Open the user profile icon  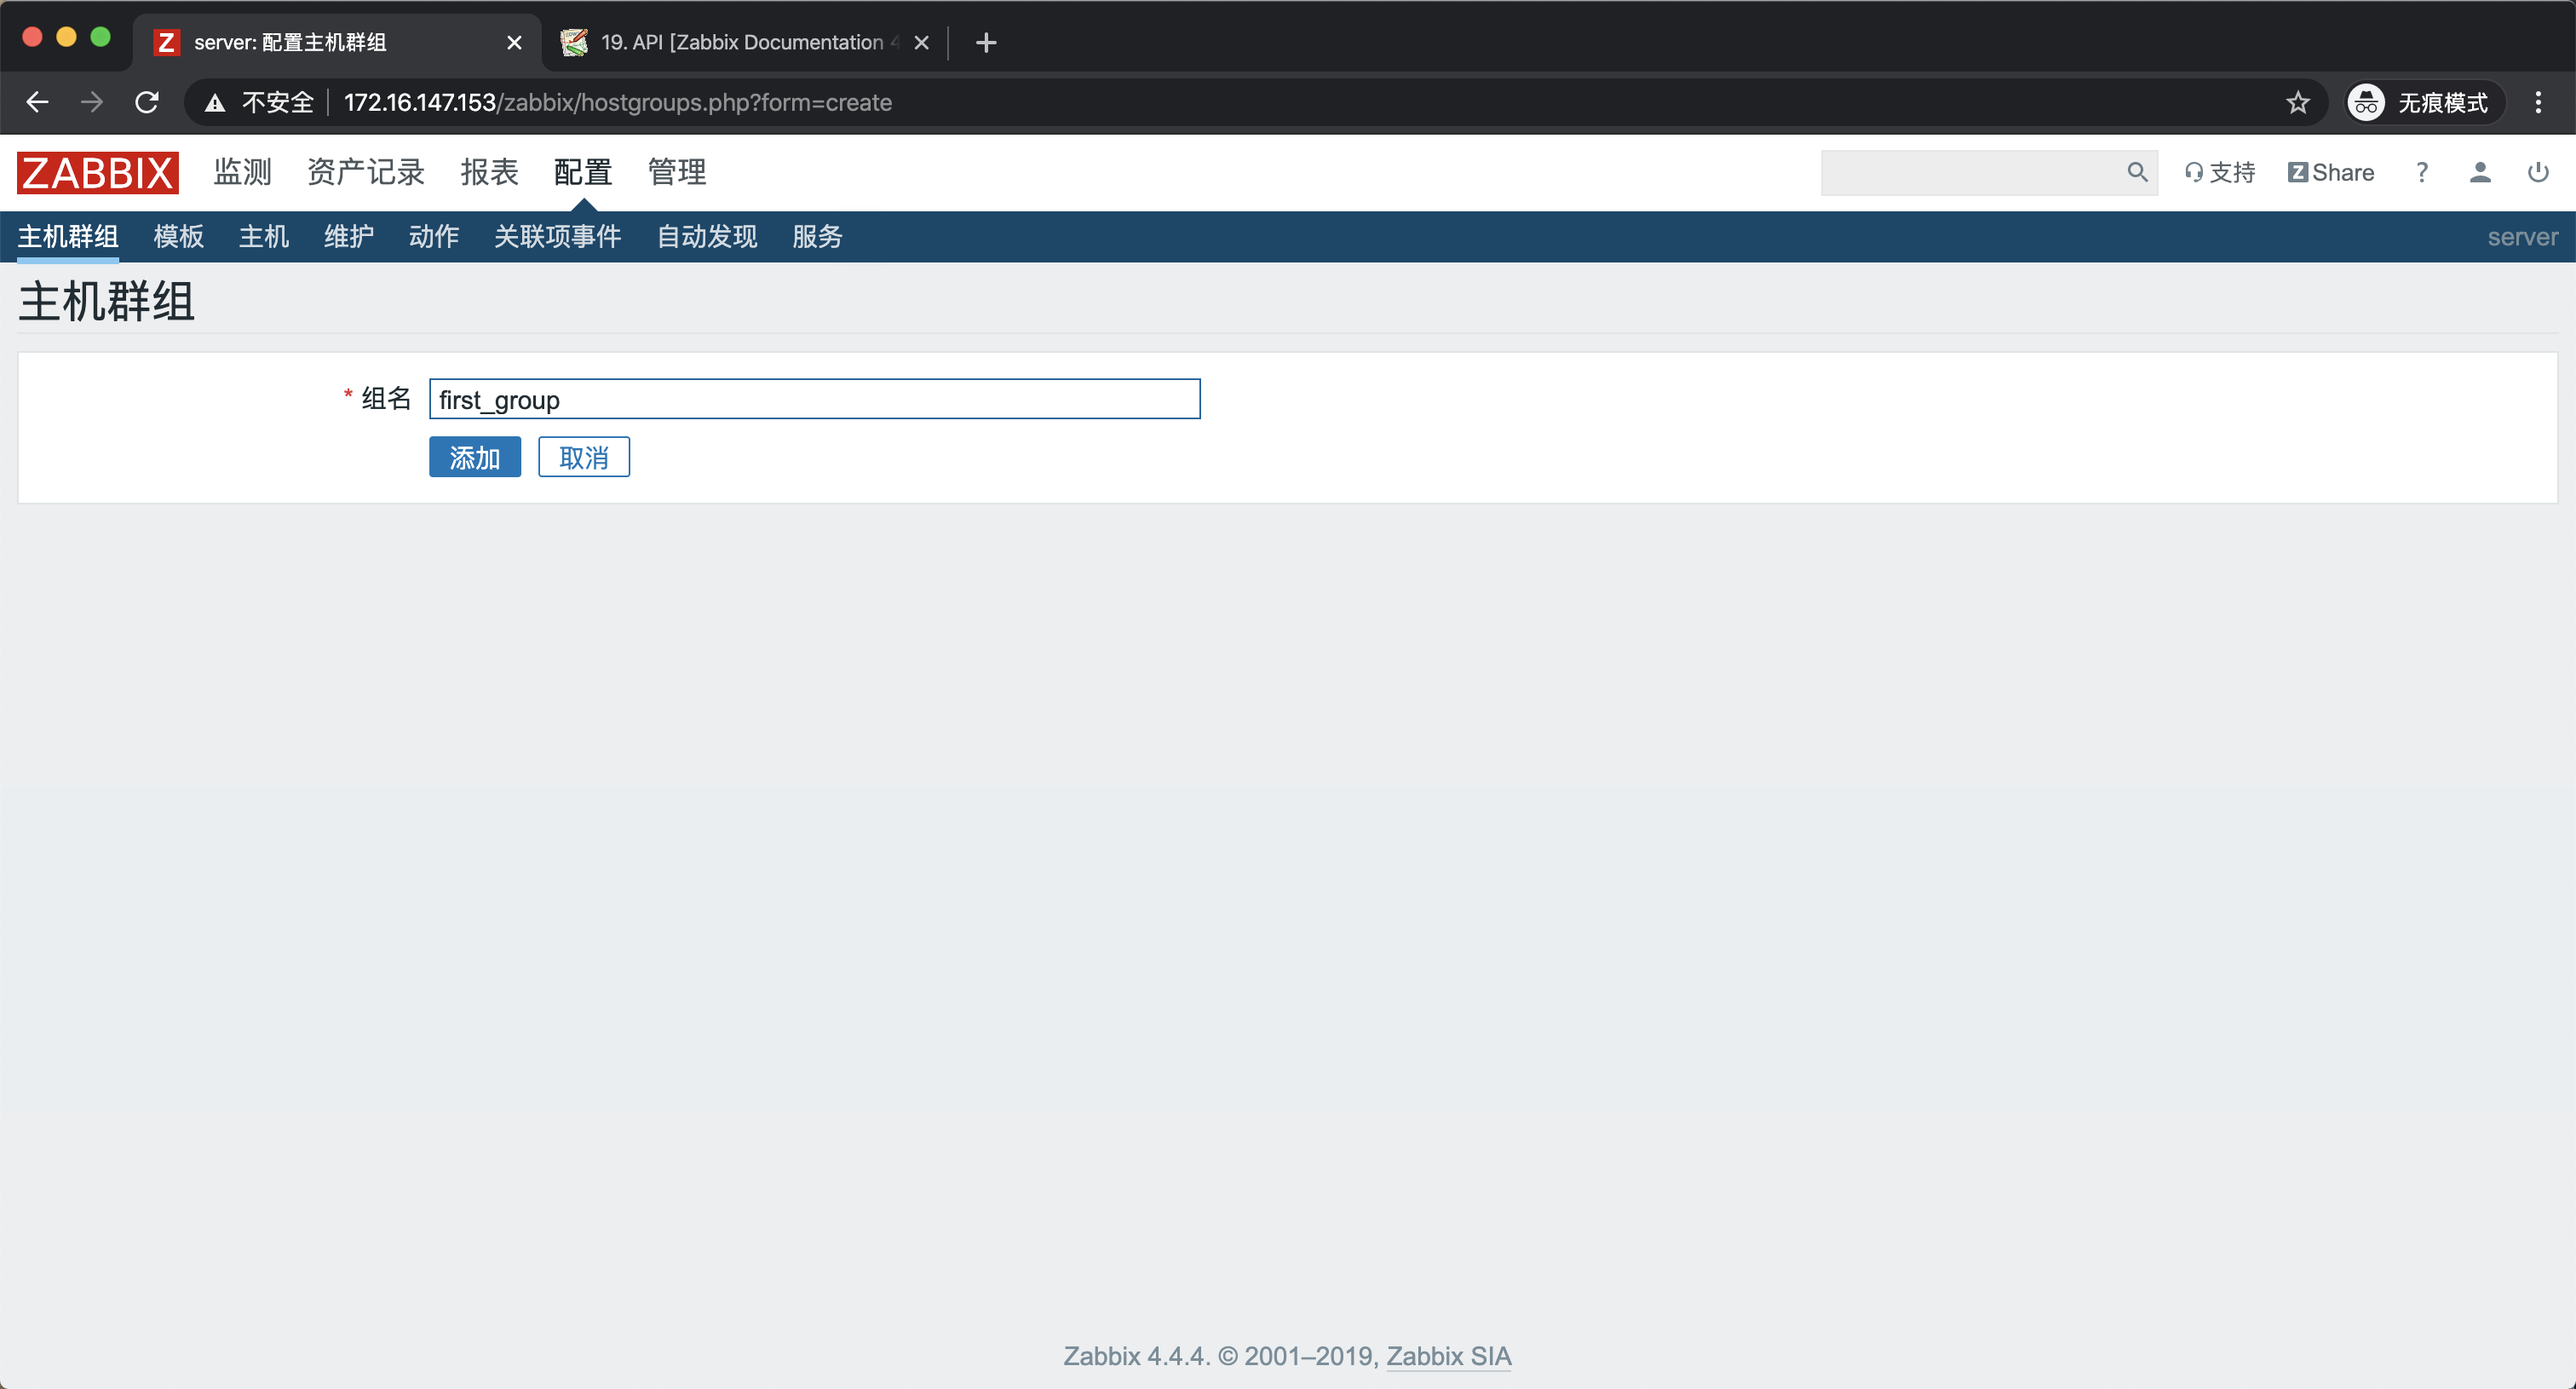pos(2479,172)
